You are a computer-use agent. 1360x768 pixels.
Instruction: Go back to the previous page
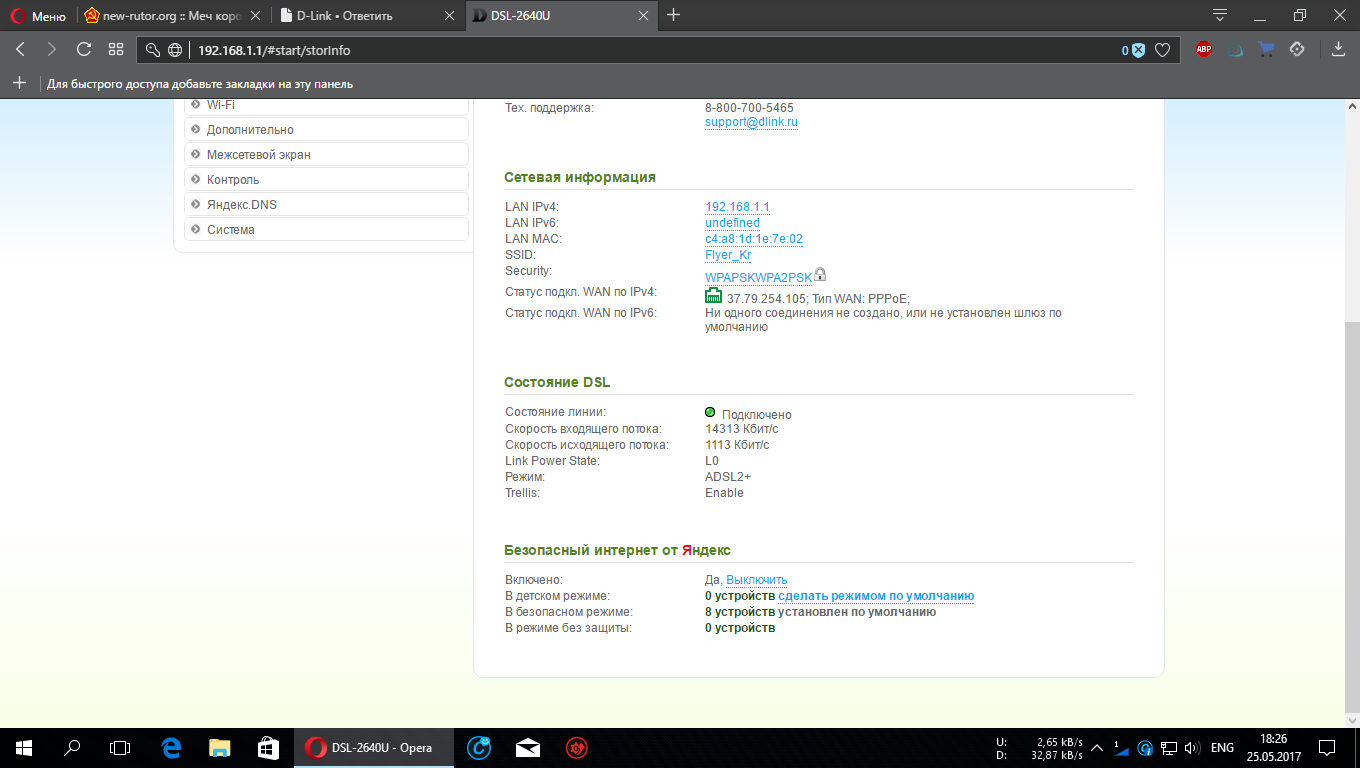click(x=21, y=49)
